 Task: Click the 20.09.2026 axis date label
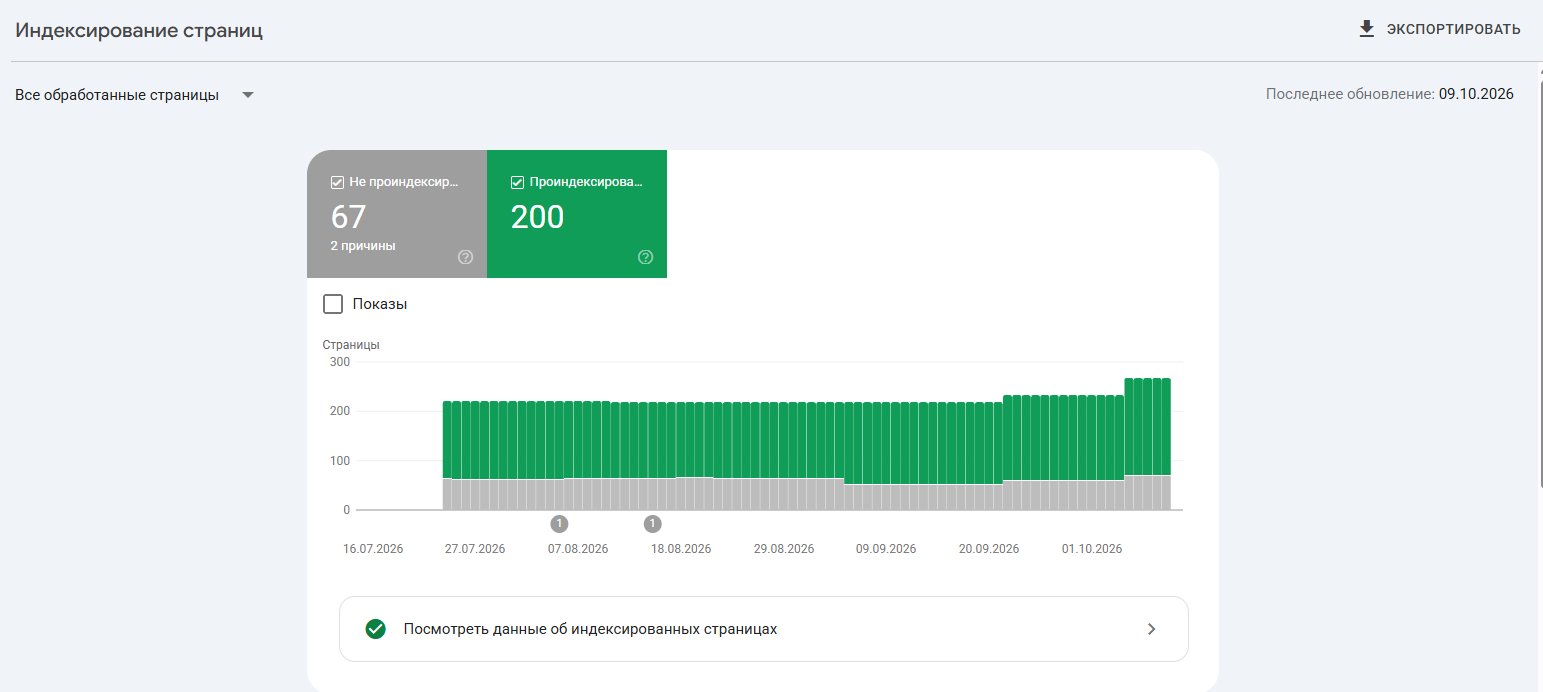tap(989, 549)
